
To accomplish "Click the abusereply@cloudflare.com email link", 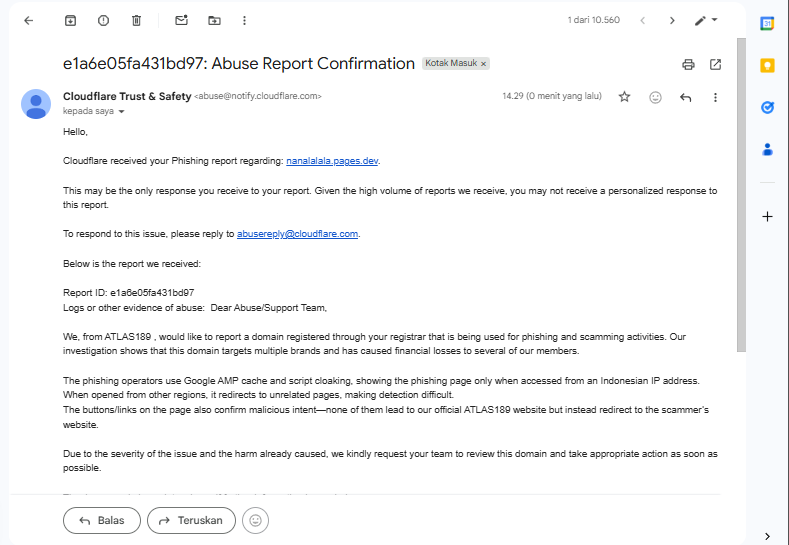I will (x=297, y=234).
